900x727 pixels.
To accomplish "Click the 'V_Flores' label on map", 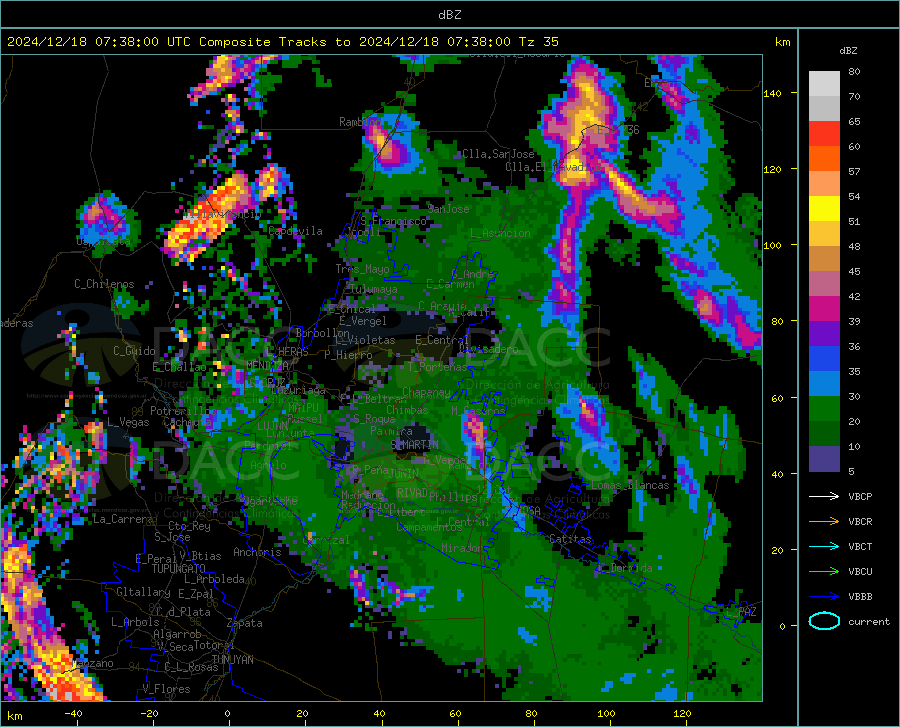I will [166, 689].
